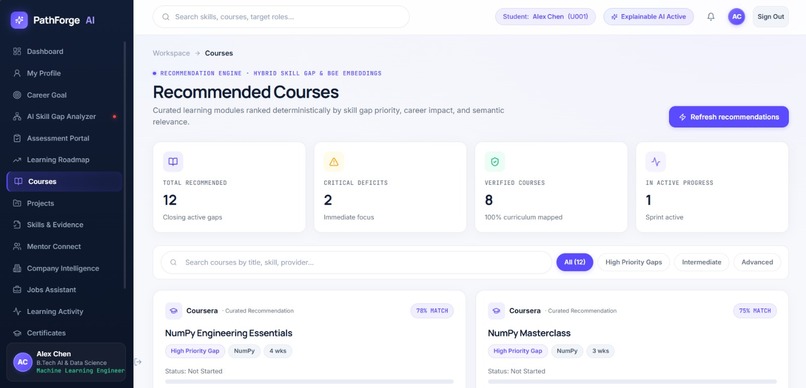Click the 78% MATCH badge
806x388 pixels.
[432, 310]
